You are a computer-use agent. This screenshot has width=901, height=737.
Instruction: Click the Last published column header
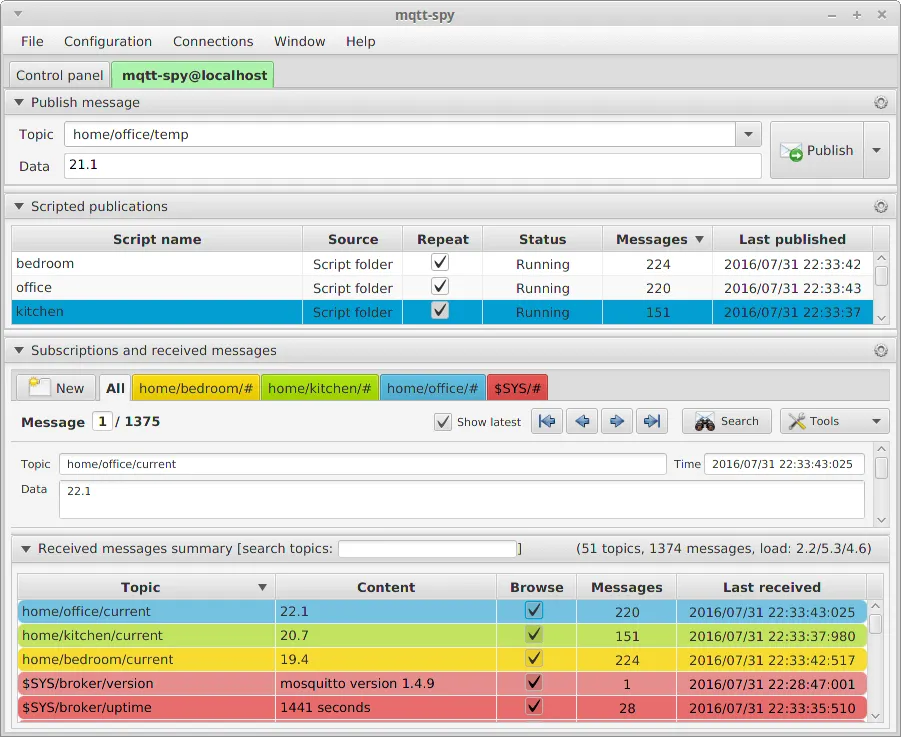click(x=792, y=239)
